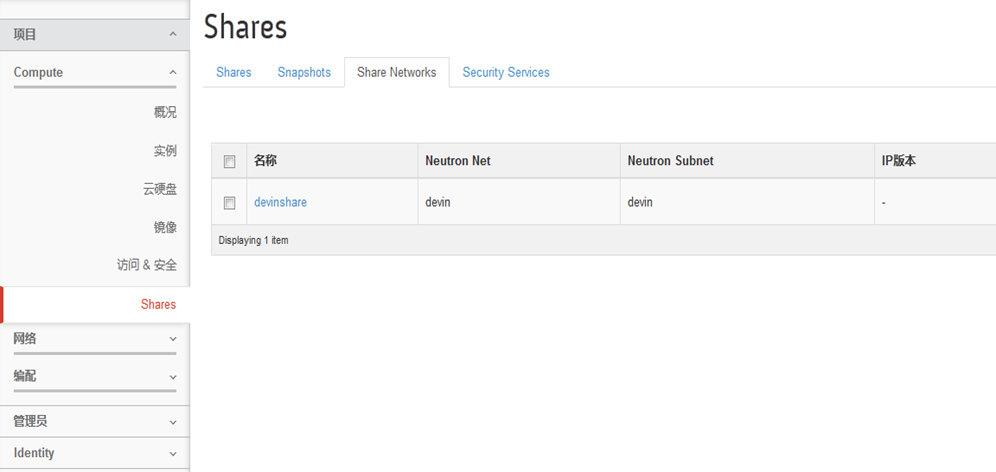Click the IP版本 column header
Viewport: 996px width, 472px height.
tap(898, 161)
